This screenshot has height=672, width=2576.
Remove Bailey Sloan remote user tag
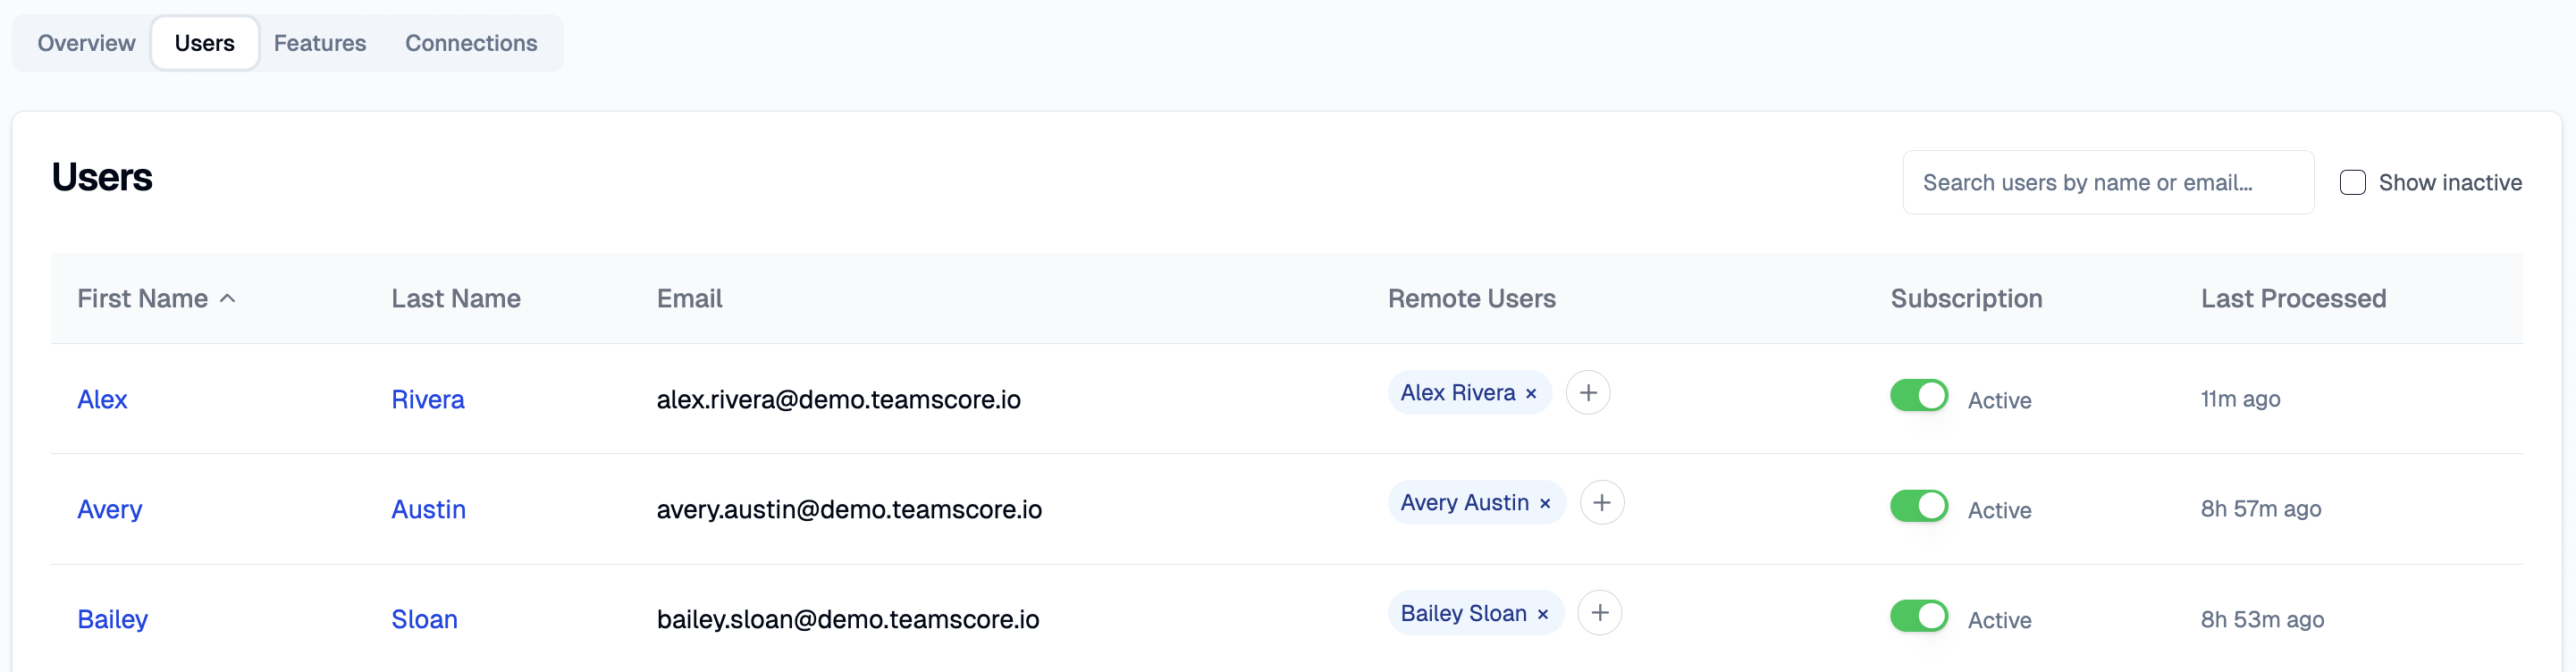(1542, 614)
